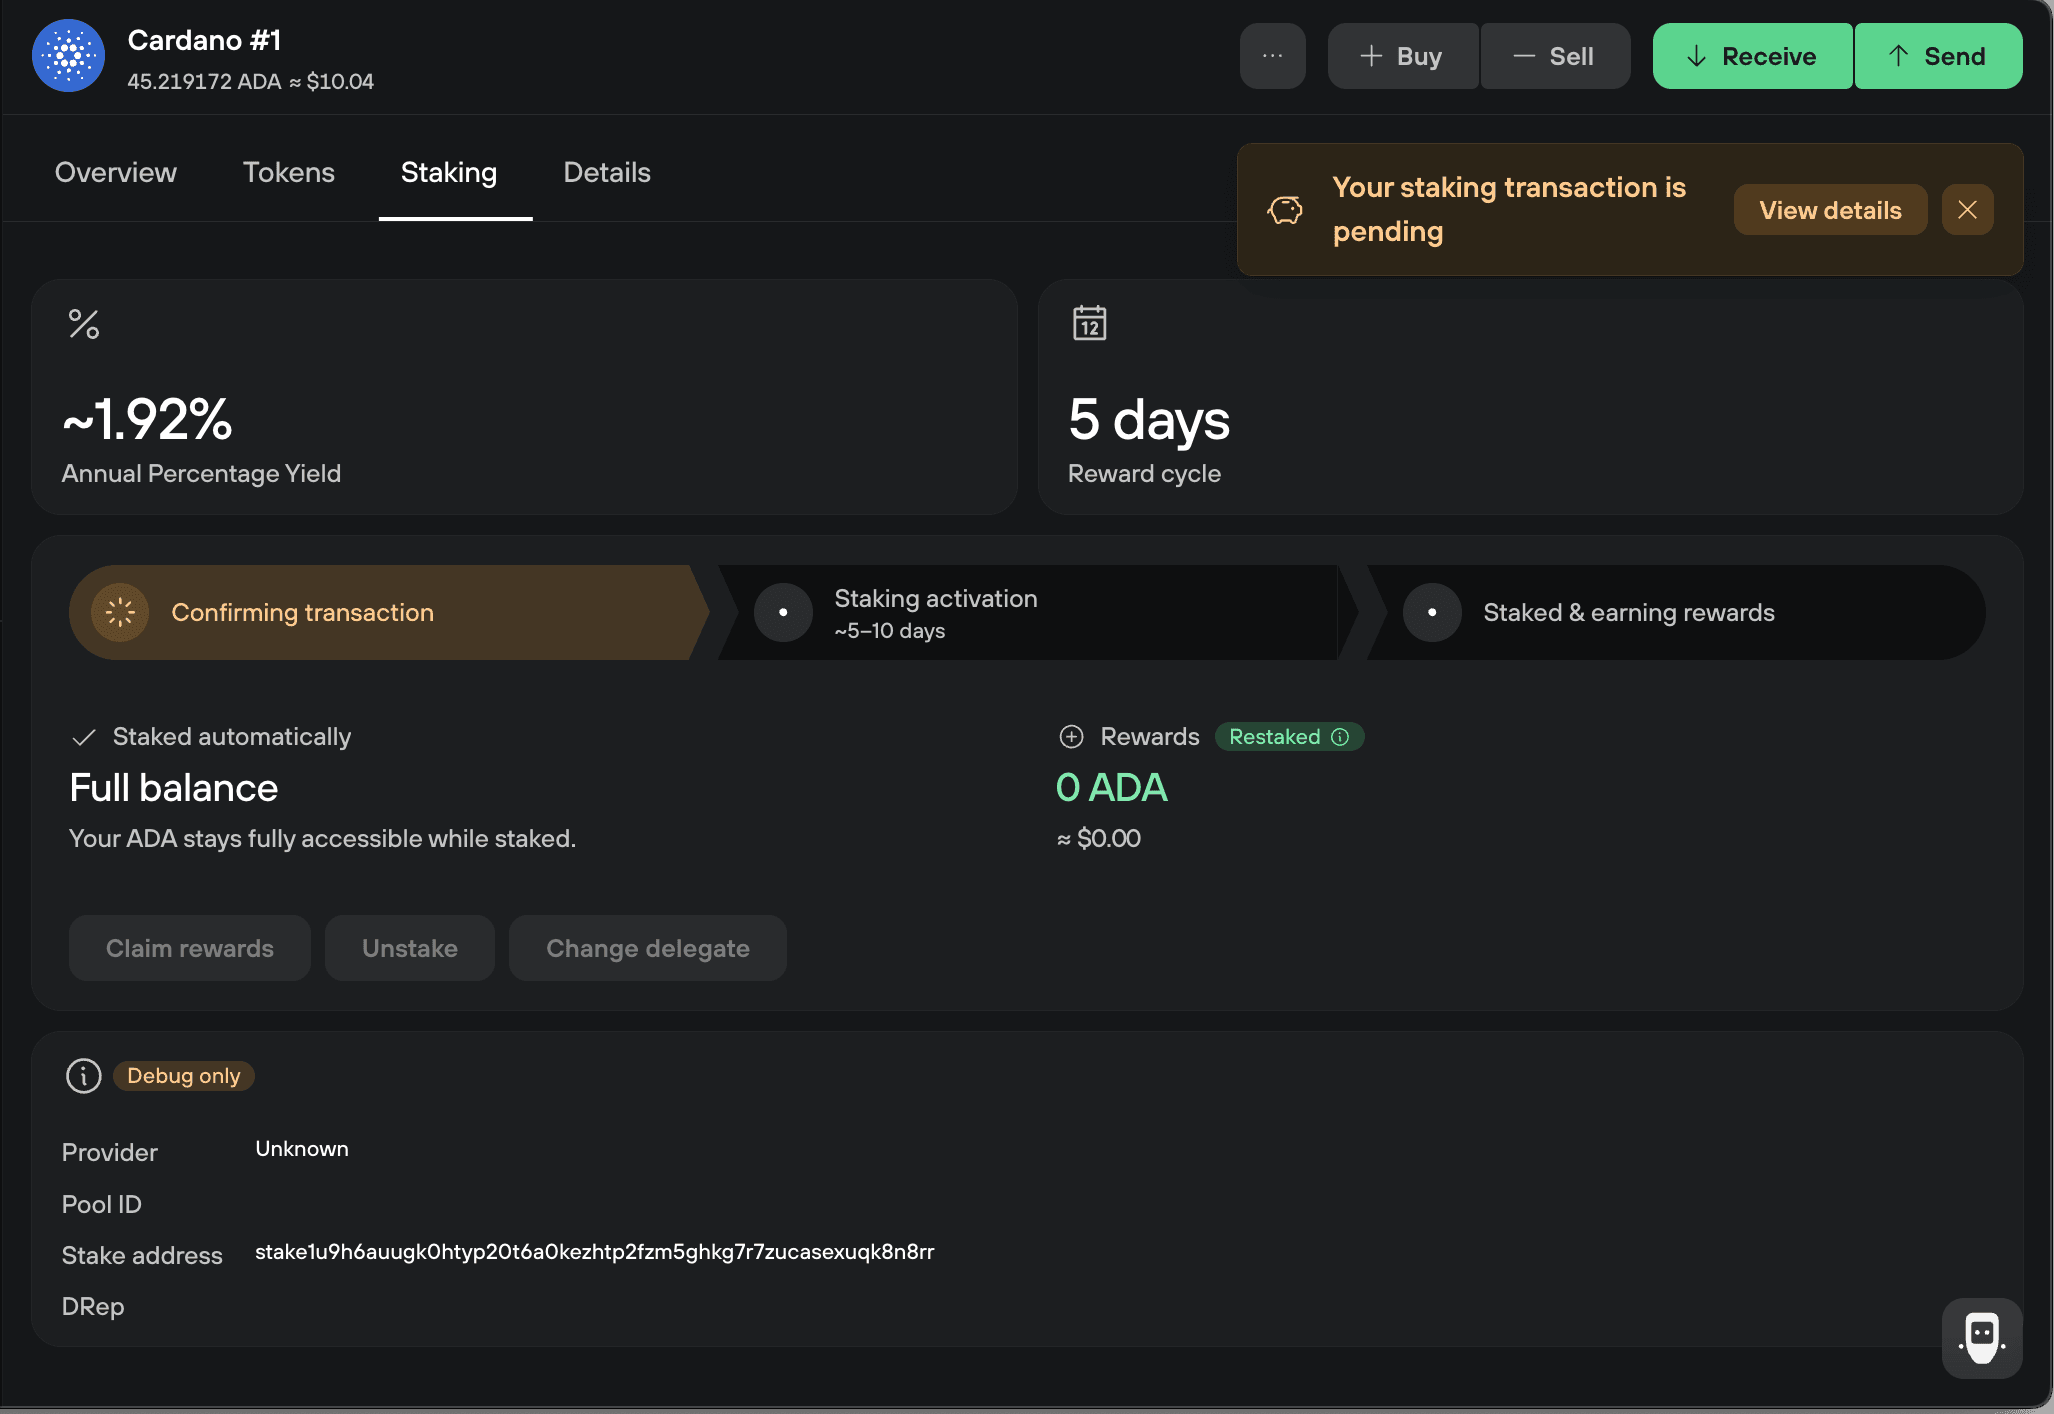Open the Details tab
The width and height of the screenshot is (2054, 1414).
607,172
